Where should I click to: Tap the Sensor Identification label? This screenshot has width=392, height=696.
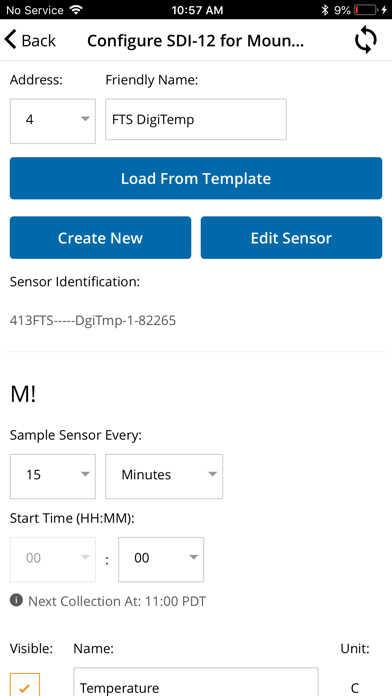(x=75, y=282)
